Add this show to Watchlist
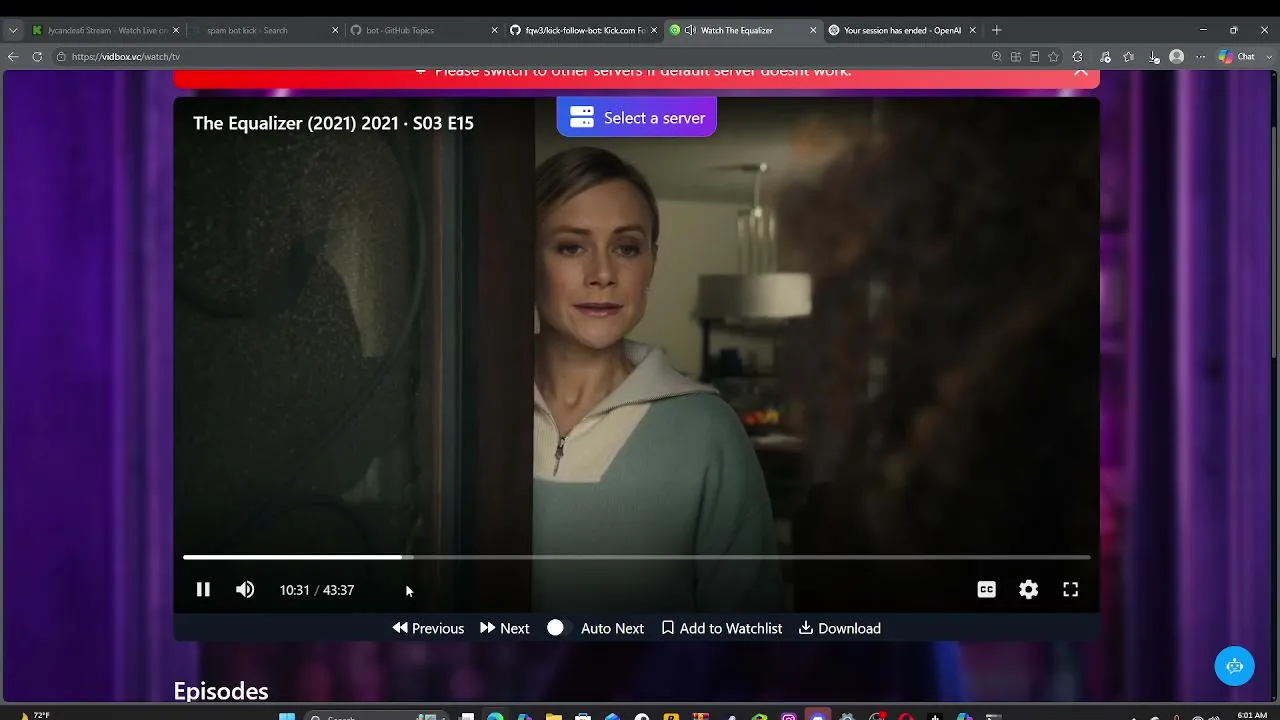Viewport: 1280px width, 720px height. click(x=722, y=628)
